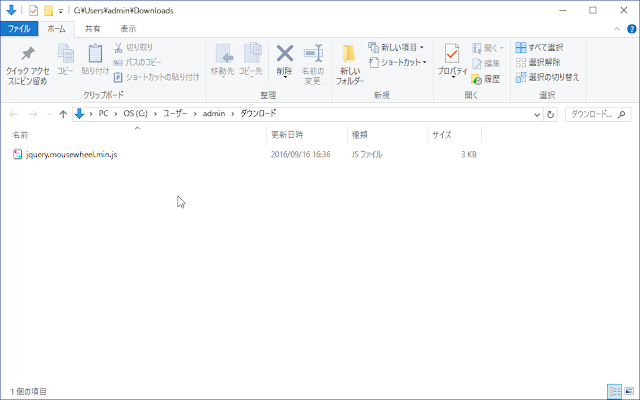Click the Pin to Quick Access icon
Image resolution: width=640 pixels, height=400 pixels.
pyautogui.click(x=28, y=53)
